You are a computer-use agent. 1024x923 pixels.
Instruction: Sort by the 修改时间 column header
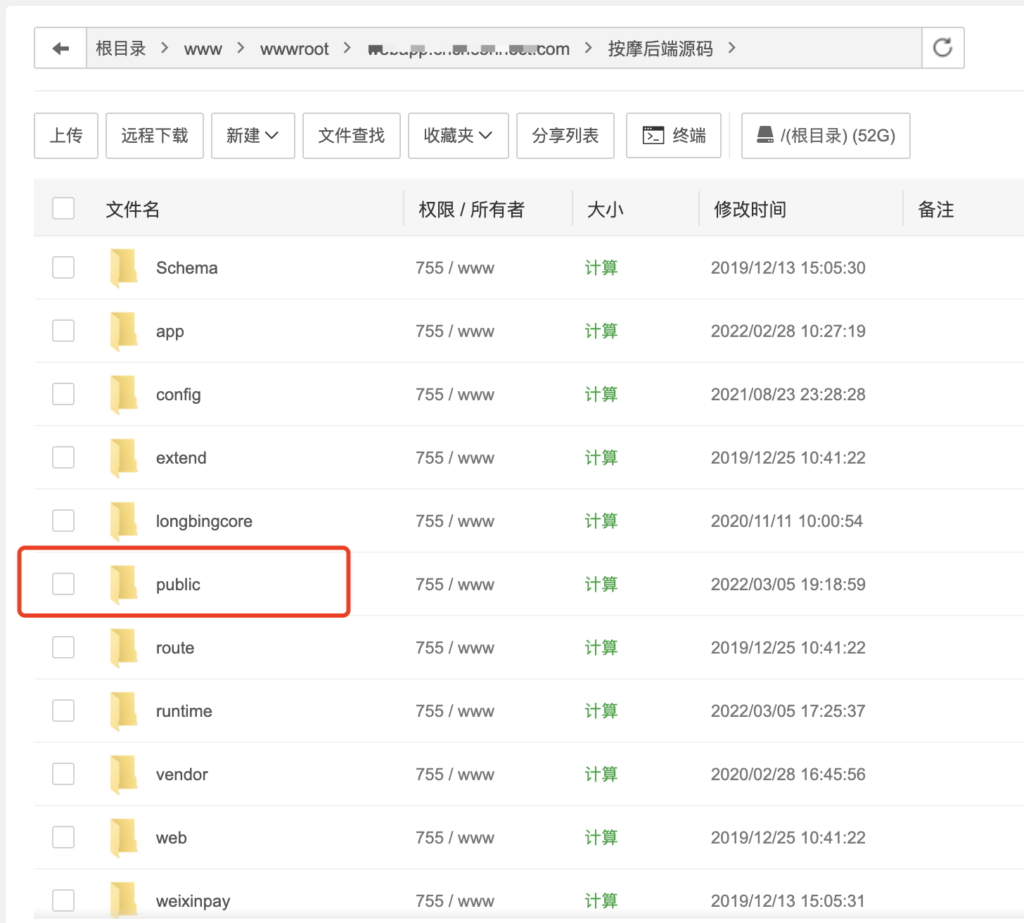pos(749,209)
